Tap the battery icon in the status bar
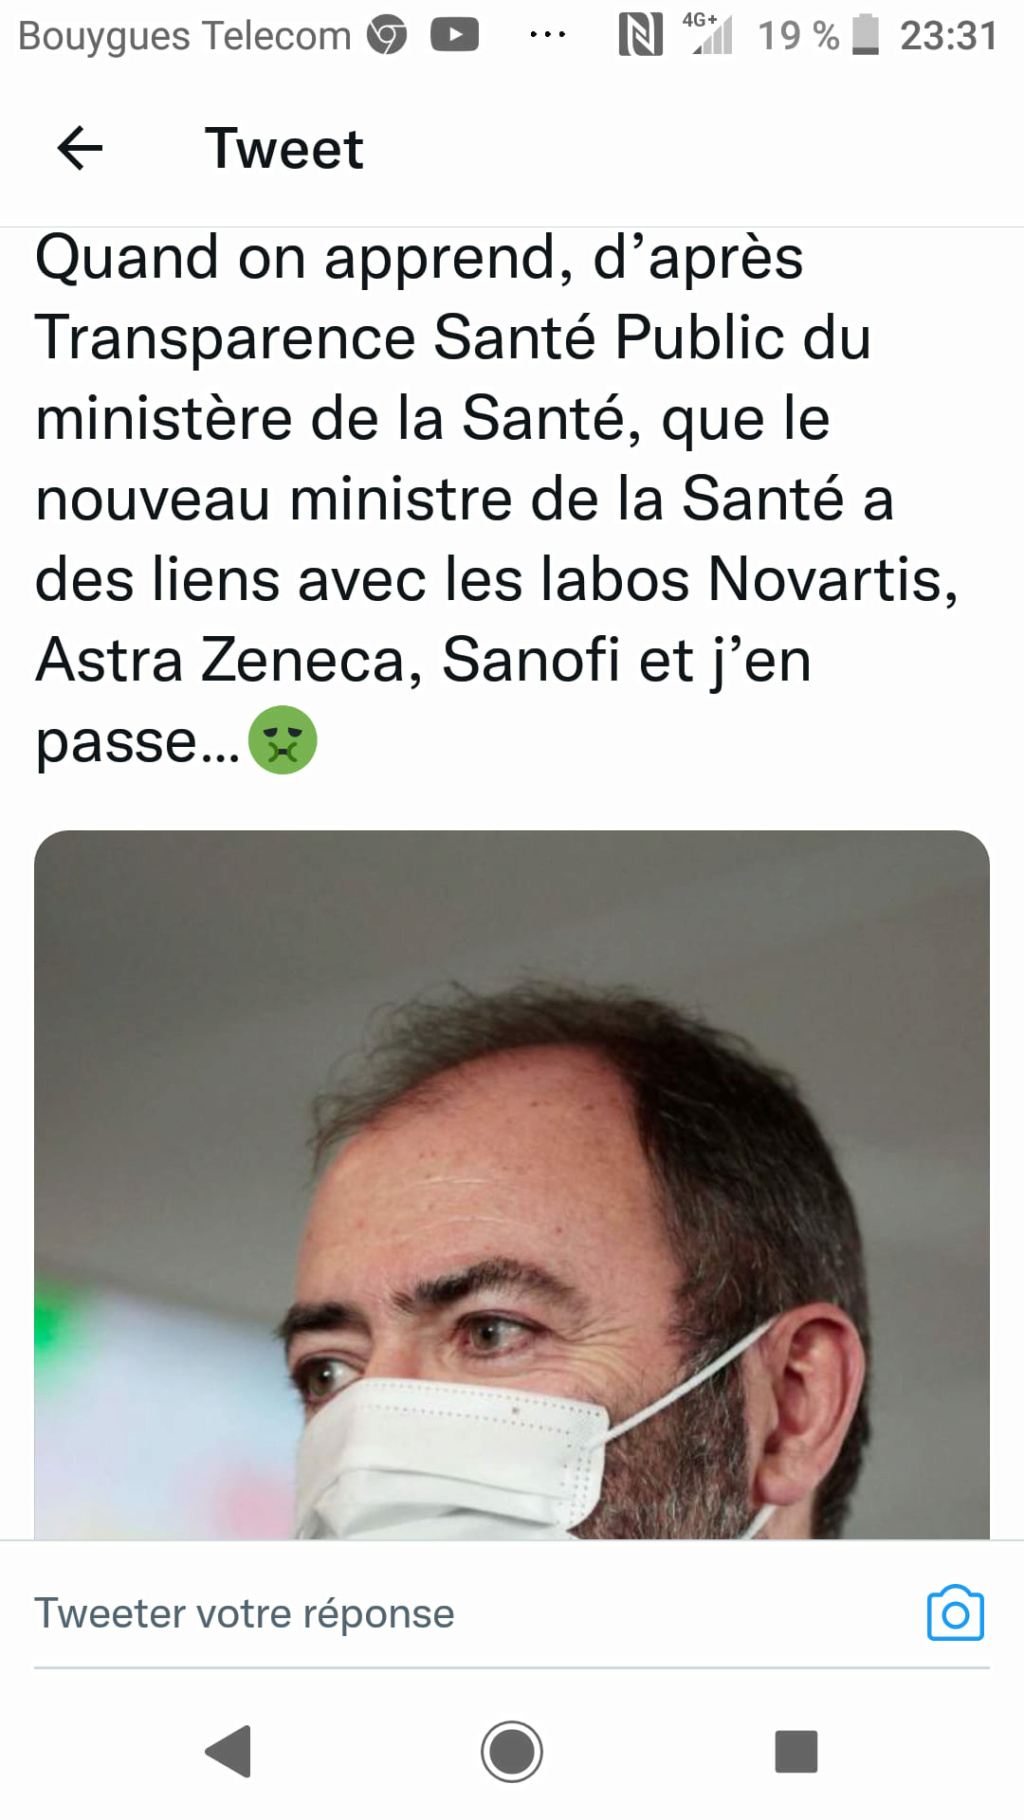 tap(865, 35)
